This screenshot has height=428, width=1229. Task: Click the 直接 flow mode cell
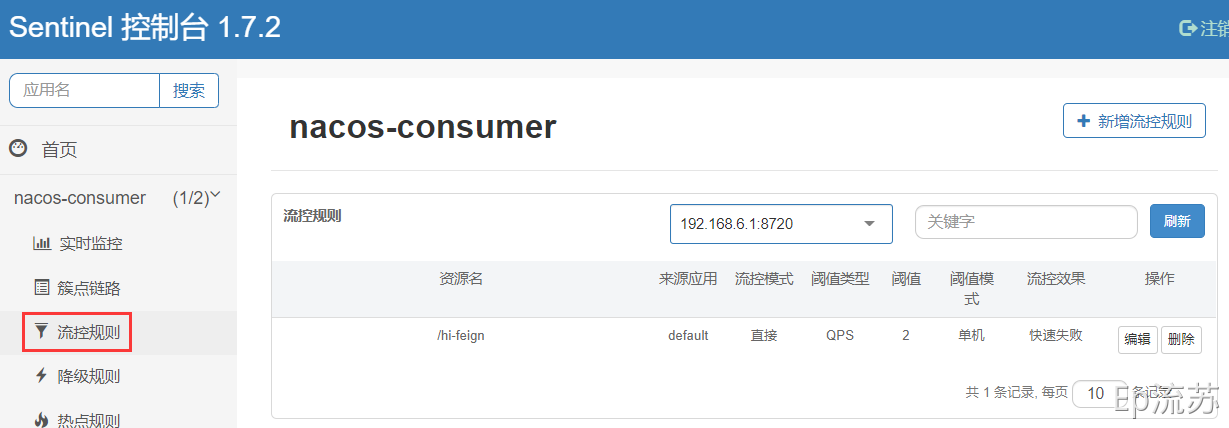[764, 335]
